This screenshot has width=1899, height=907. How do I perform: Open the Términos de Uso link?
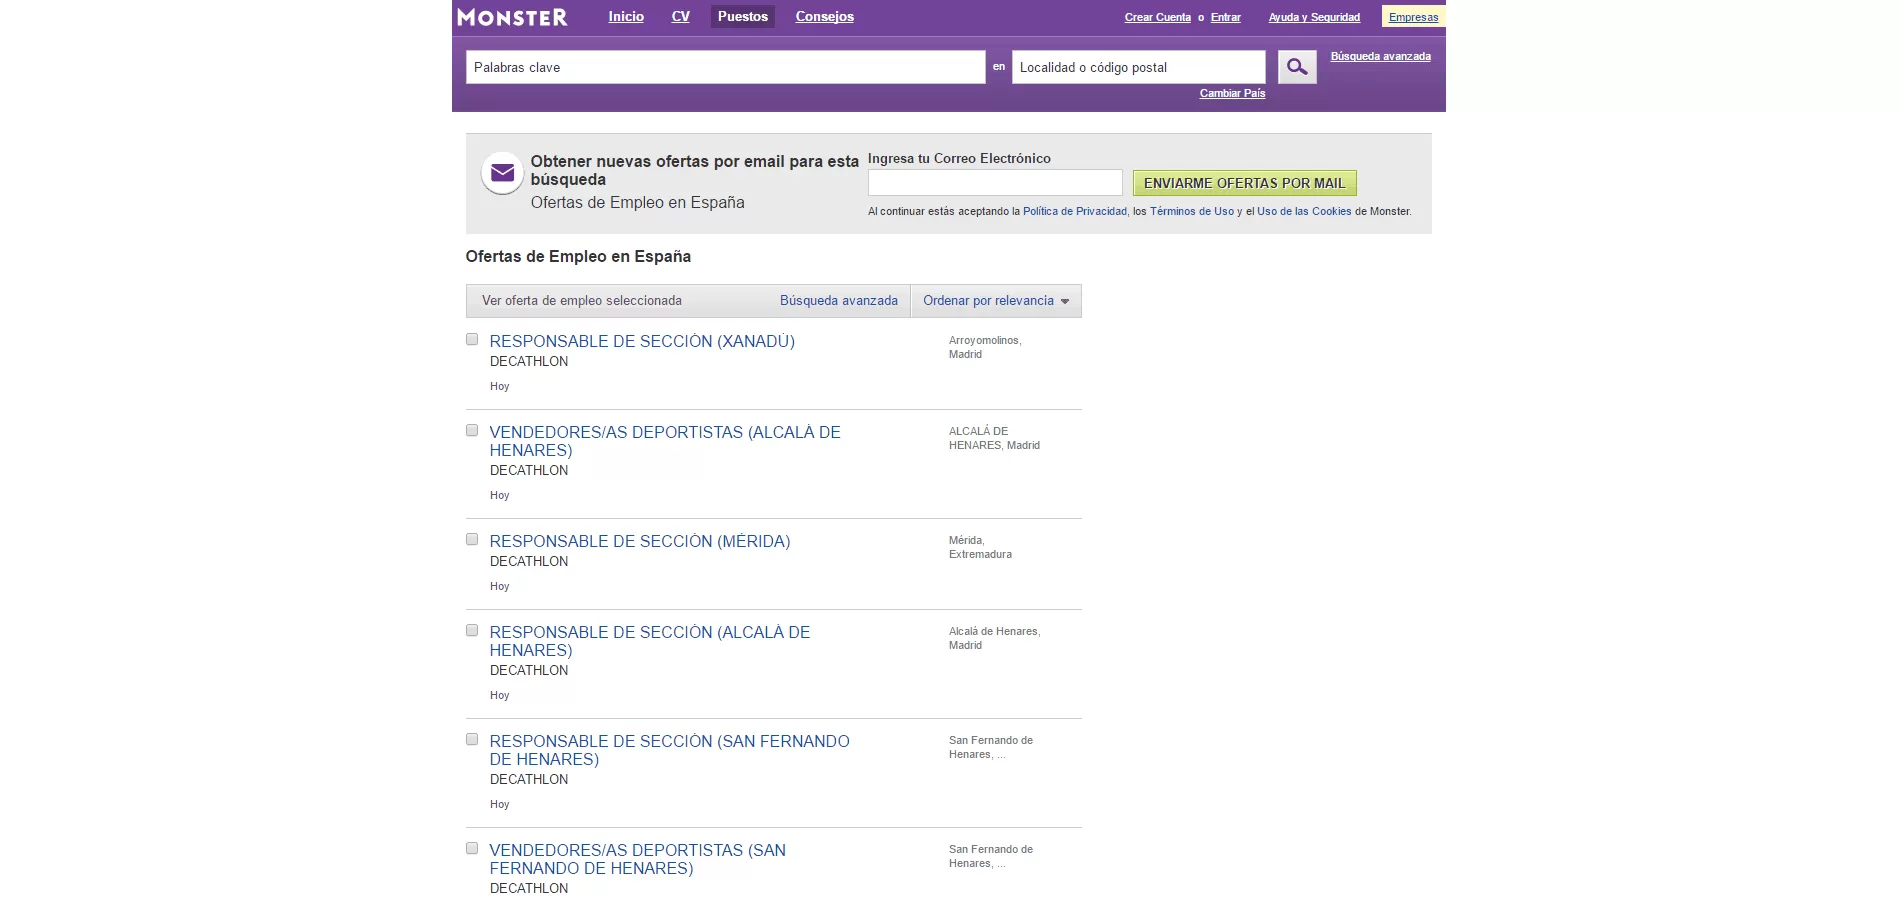(1192, 211)
